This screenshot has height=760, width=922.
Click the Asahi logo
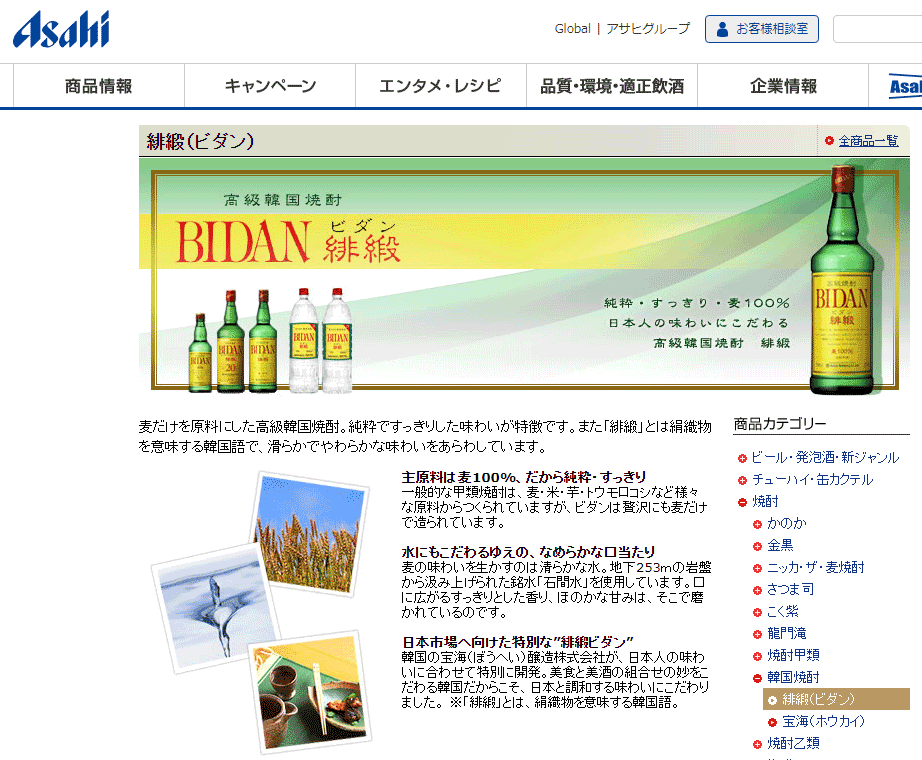pyautogui.click(x=61, y=29)
